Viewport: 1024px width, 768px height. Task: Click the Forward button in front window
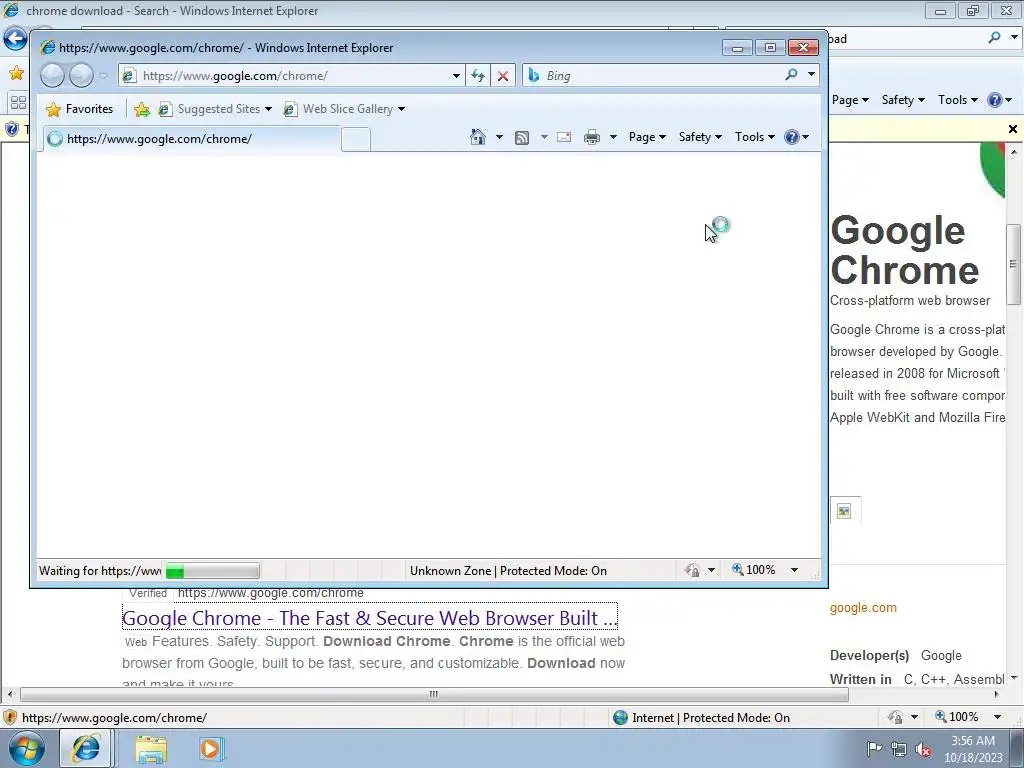pos(81,76)
